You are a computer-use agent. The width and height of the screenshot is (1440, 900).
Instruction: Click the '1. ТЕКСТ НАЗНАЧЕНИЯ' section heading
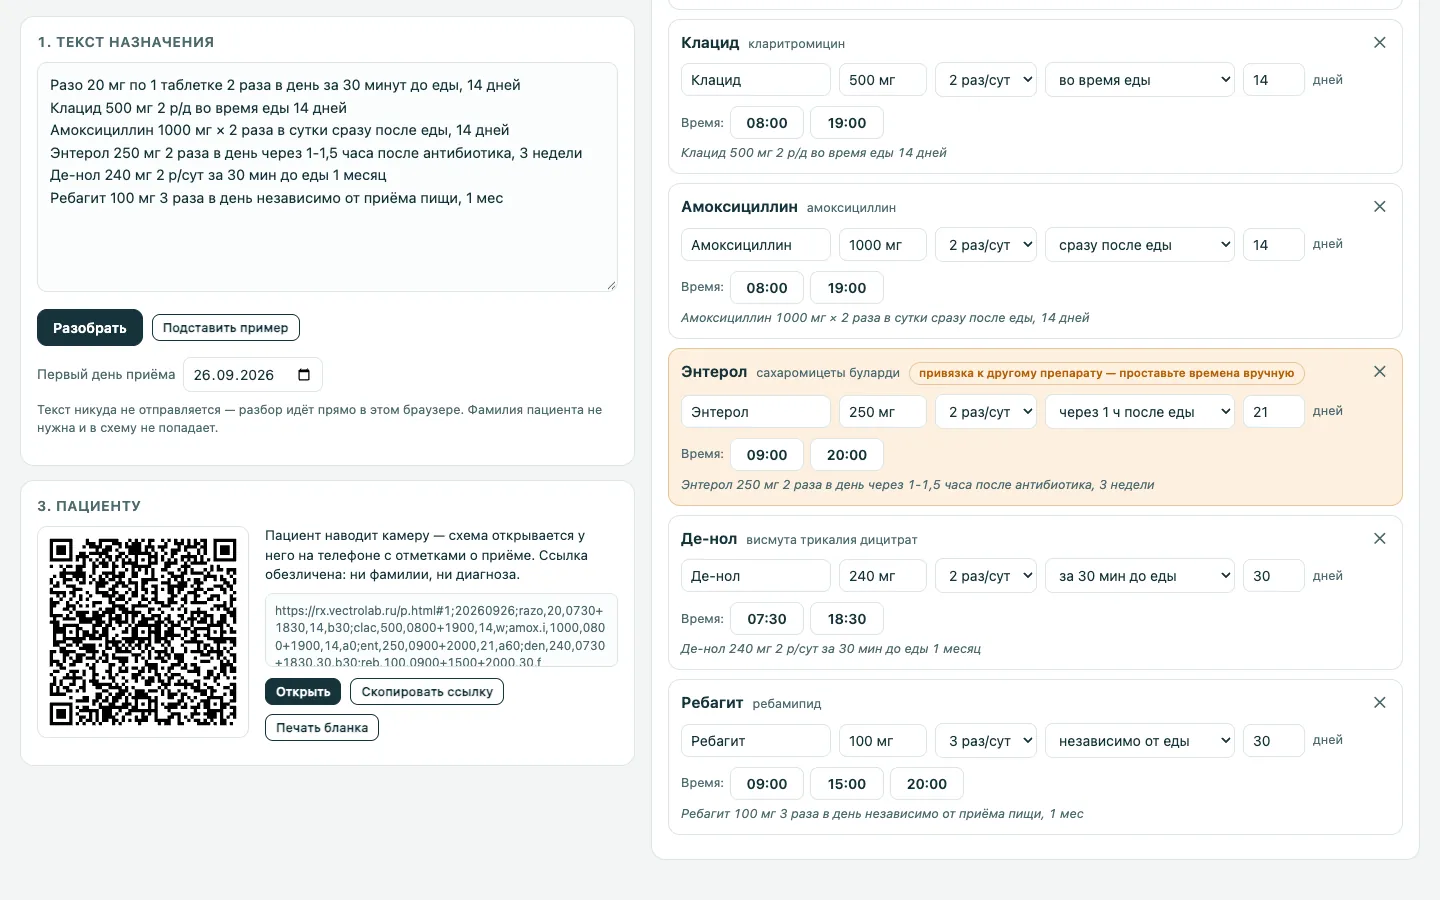coord(126,42)
